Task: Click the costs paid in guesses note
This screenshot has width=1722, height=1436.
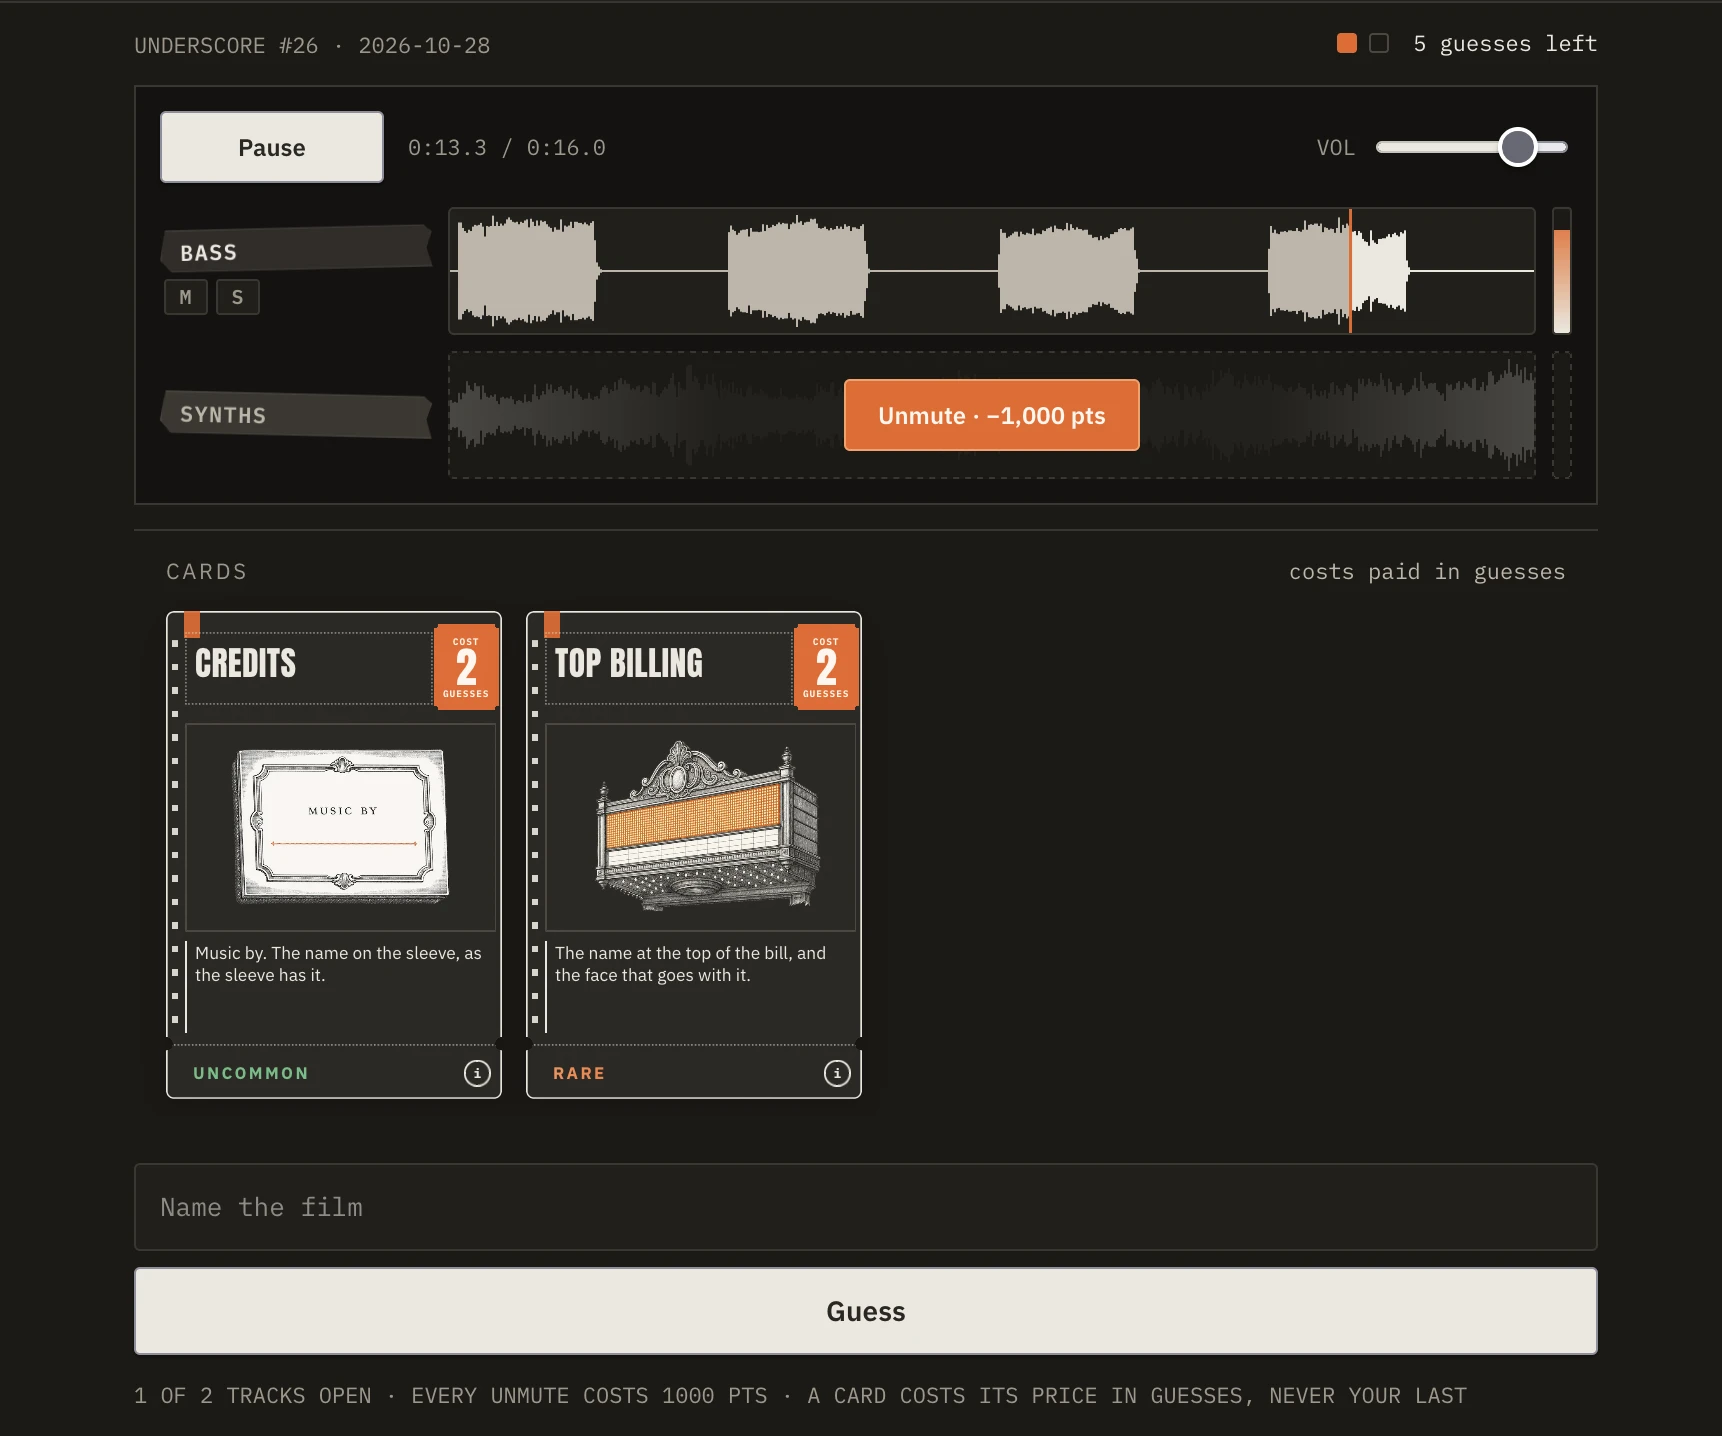Action: [1427, 572]
